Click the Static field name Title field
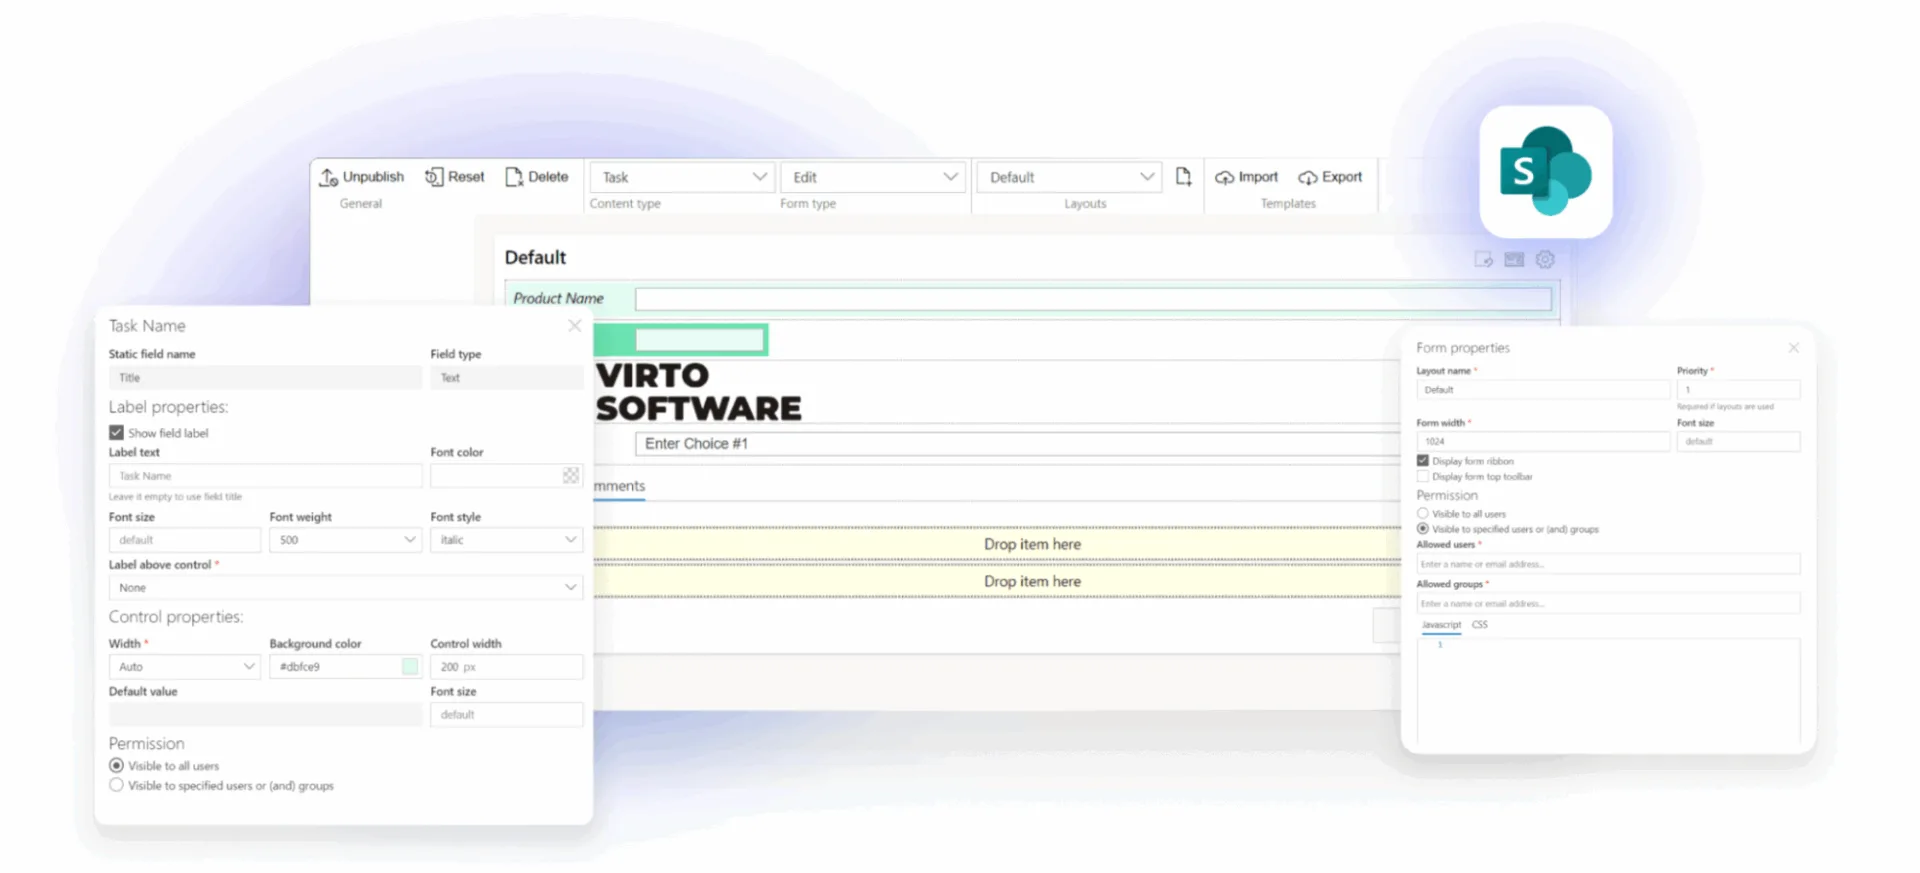1920x873 pixels. pyautogui.click(x=265, y=378)
